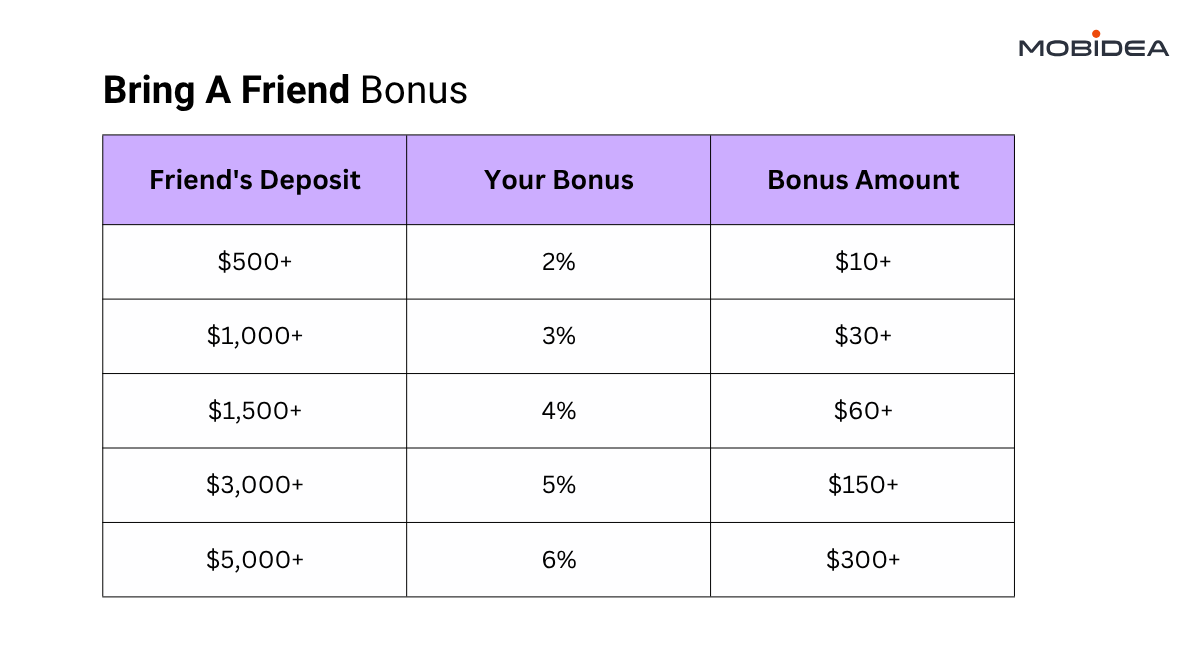This screenshot has width=1200, height=668.
Task: Select the $1,000+ deposit cell
Action: (255, 336)
